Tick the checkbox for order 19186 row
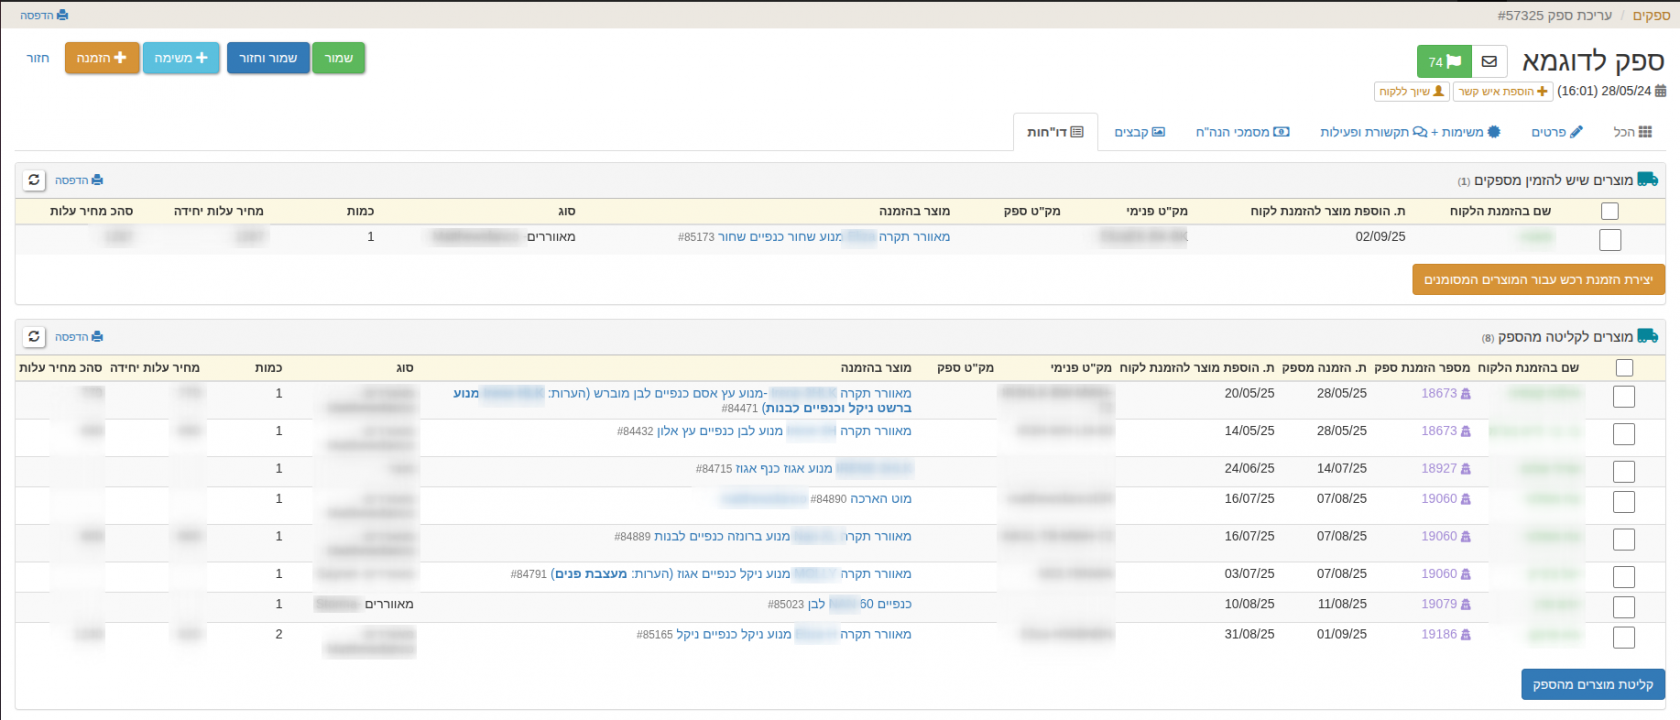The width and height of the screenshot is (1680, 720). pos(1623,637)
